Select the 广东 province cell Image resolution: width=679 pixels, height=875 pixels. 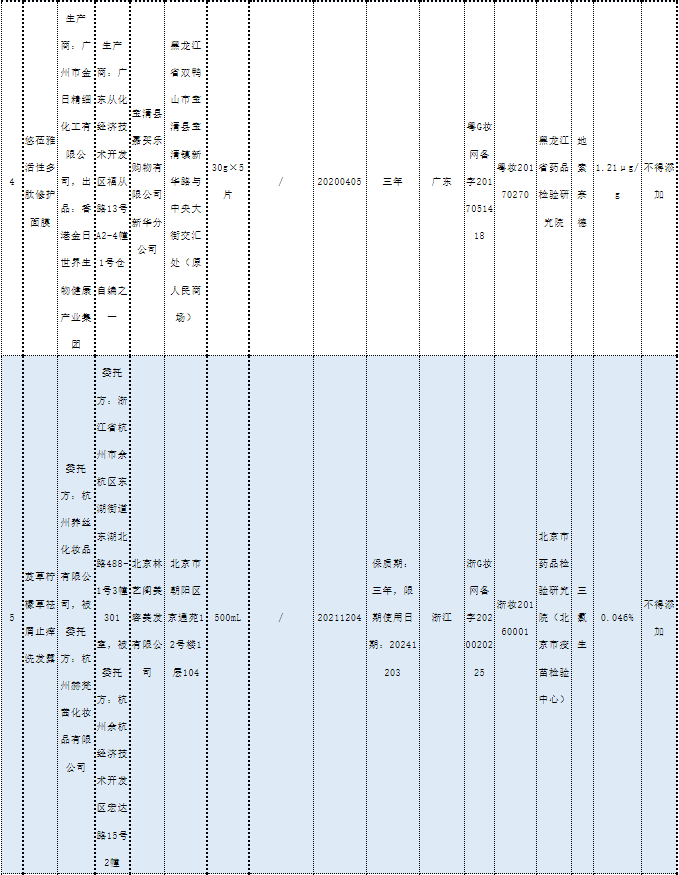pos(441,182)
